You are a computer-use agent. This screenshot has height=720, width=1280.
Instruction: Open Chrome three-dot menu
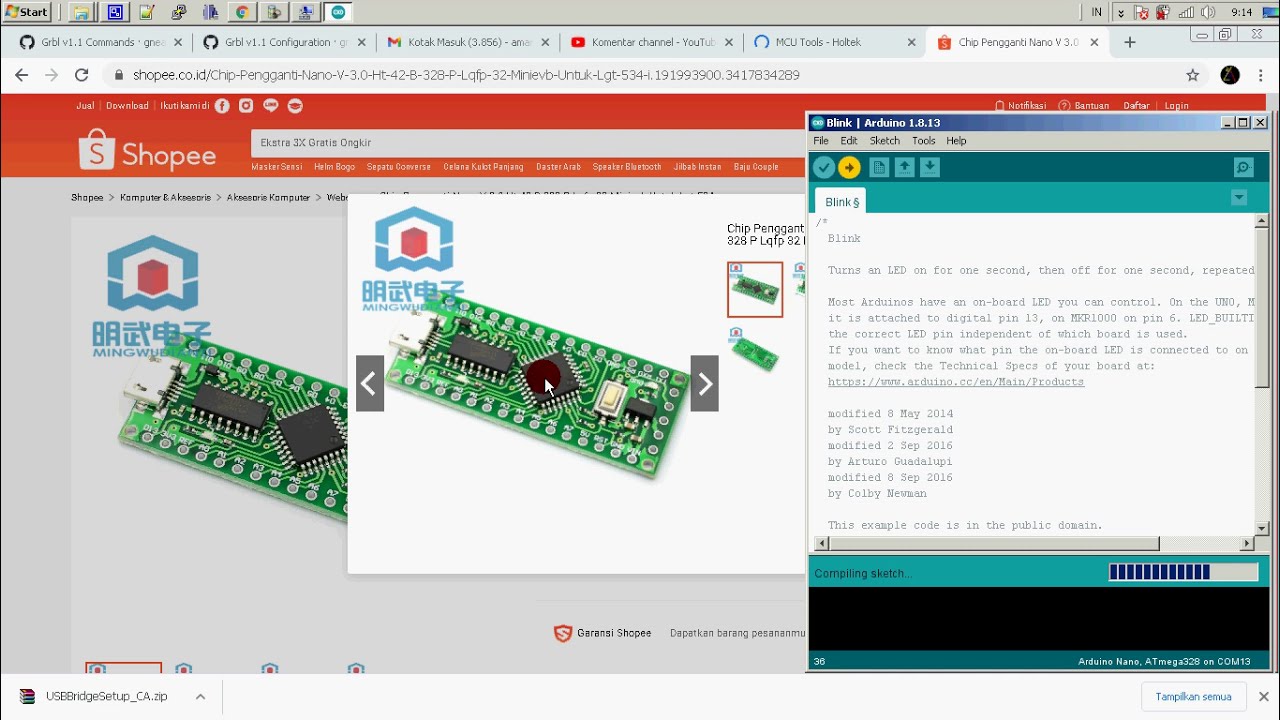(x=1261, y=75)
